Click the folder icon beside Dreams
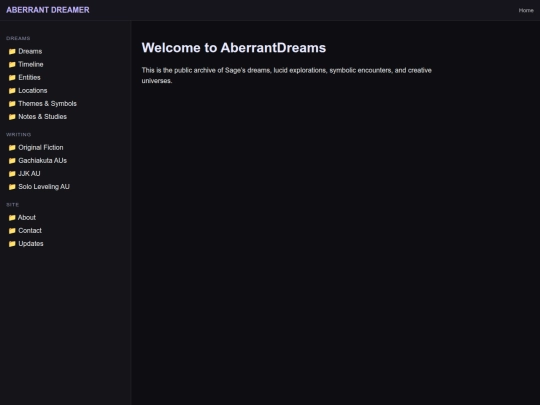 (12, 51)
